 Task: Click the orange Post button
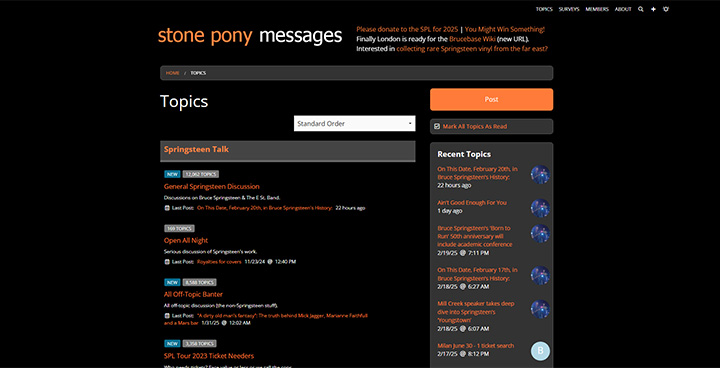pos(491,99)
